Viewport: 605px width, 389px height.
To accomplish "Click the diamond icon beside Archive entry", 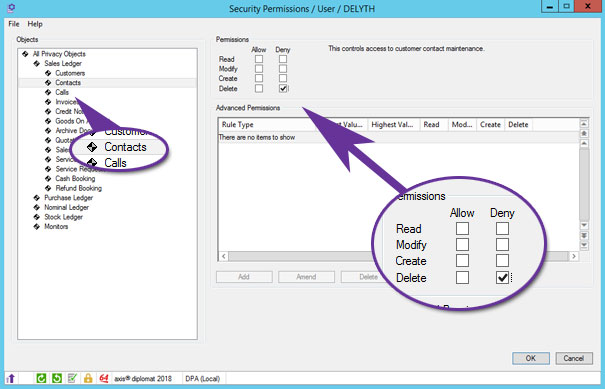I will [x=48, y=130].
